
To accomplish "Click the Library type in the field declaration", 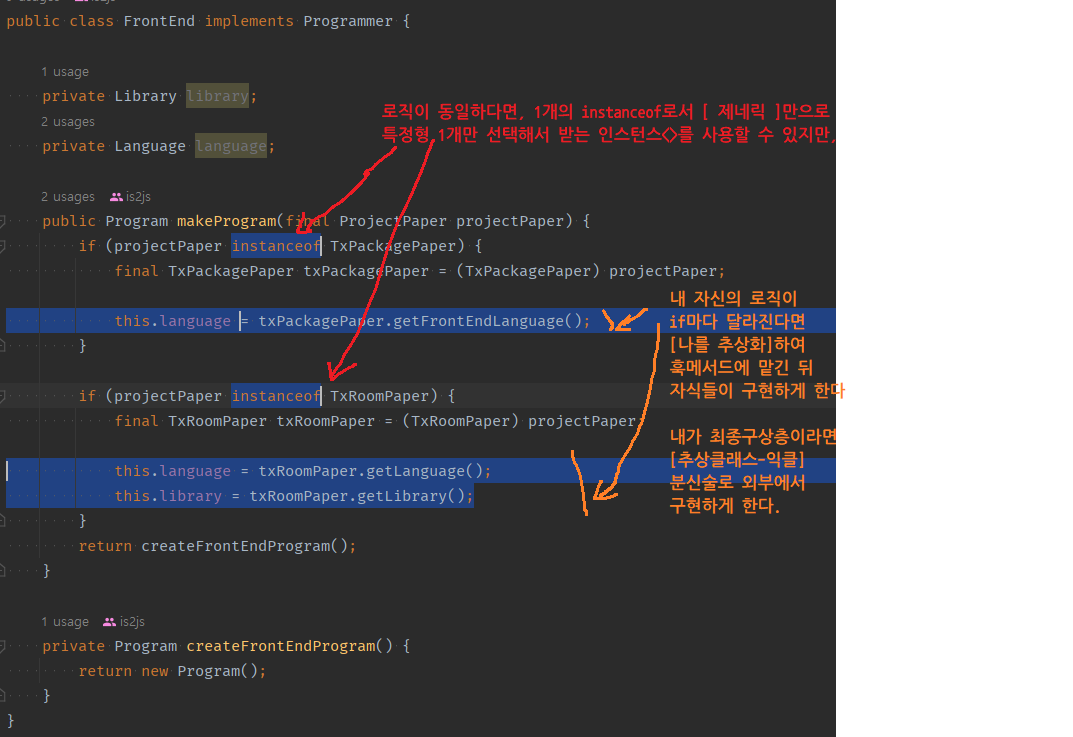I will point(145,96).
